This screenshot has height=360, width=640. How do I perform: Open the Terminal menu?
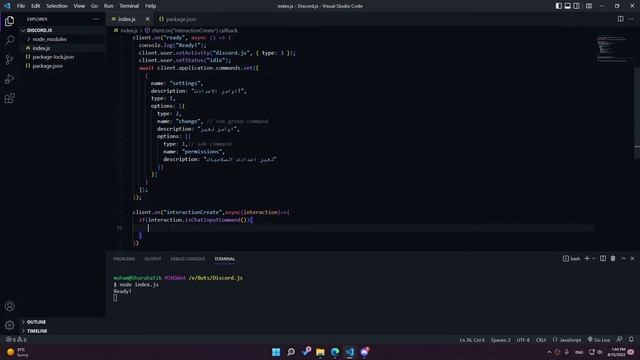[129, 6]
